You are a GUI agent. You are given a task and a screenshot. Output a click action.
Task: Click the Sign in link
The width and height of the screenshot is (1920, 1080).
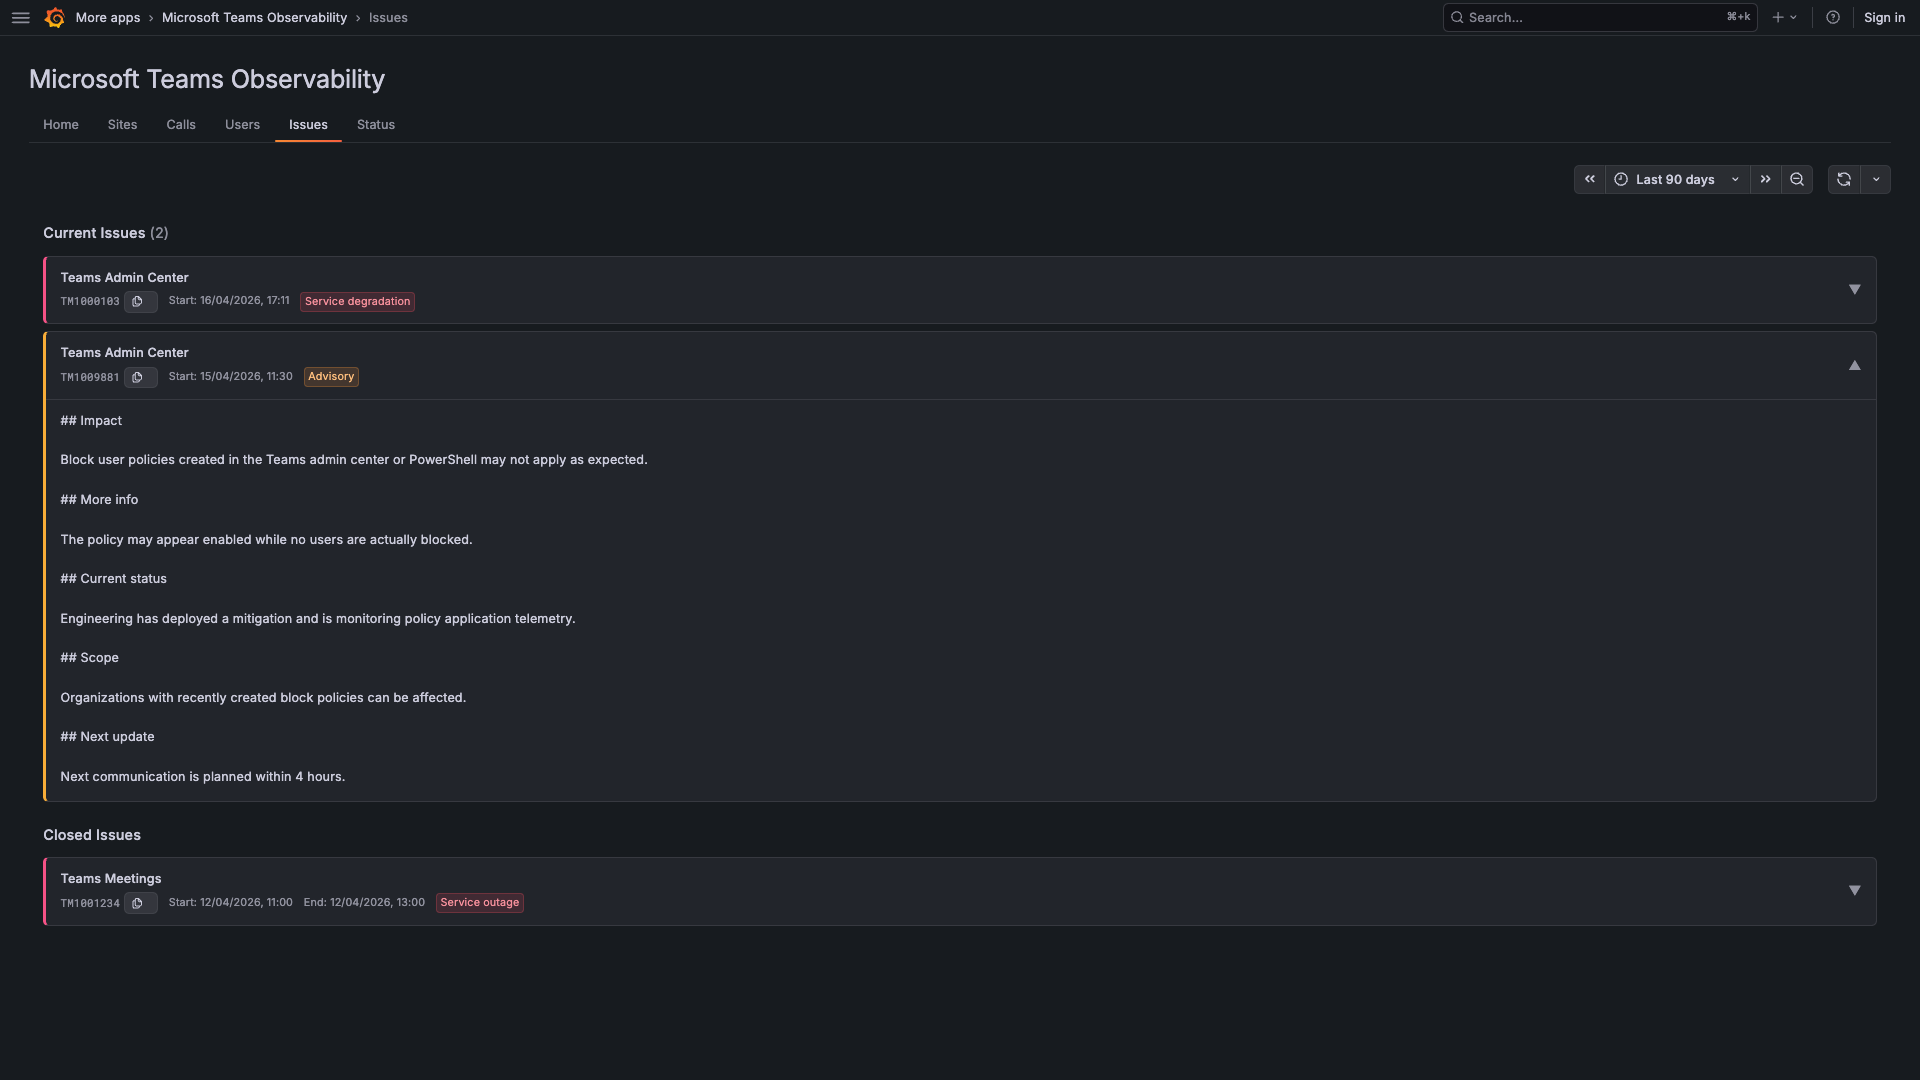click(1884, 17)
